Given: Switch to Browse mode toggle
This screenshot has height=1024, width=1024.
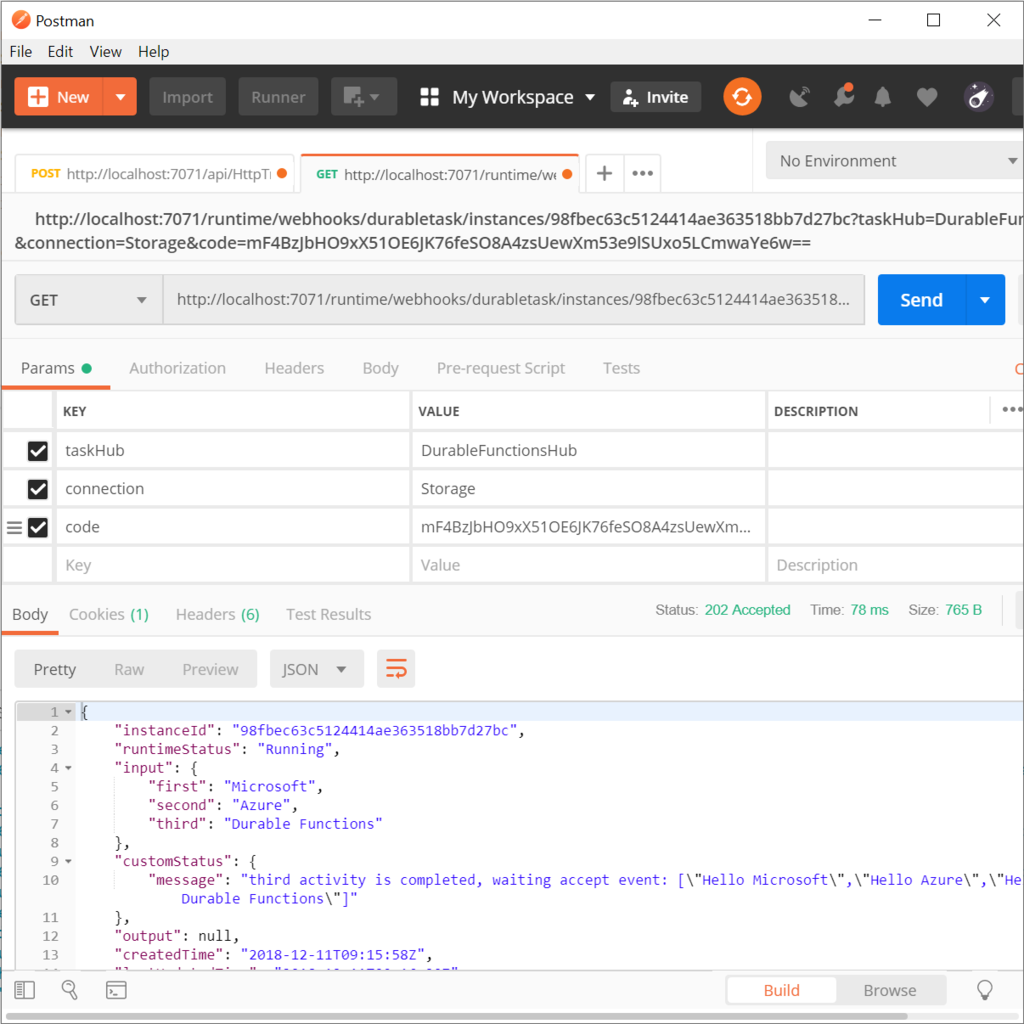Looking at the screenshot, I should (889, 990).
